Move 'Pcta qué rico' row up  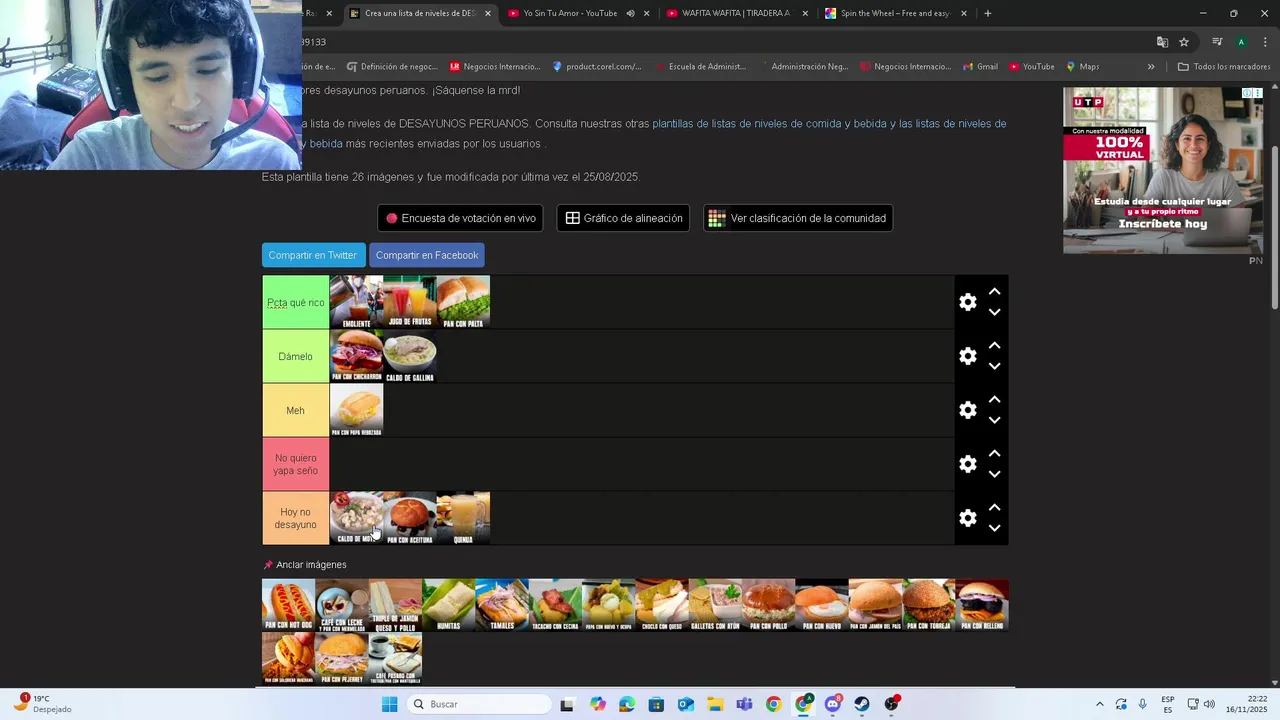point(994,292)
